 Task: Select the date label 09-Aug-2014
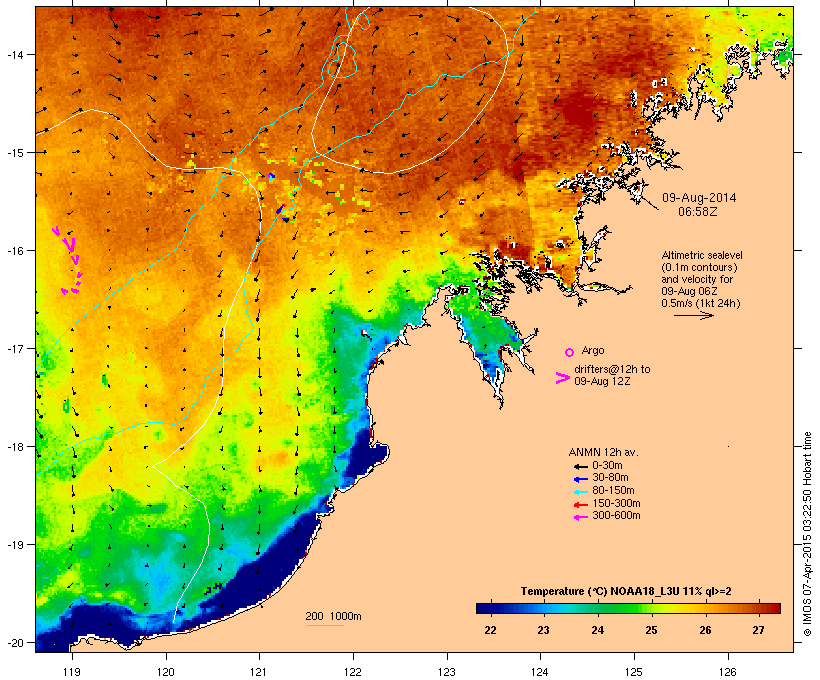[699, 198]
